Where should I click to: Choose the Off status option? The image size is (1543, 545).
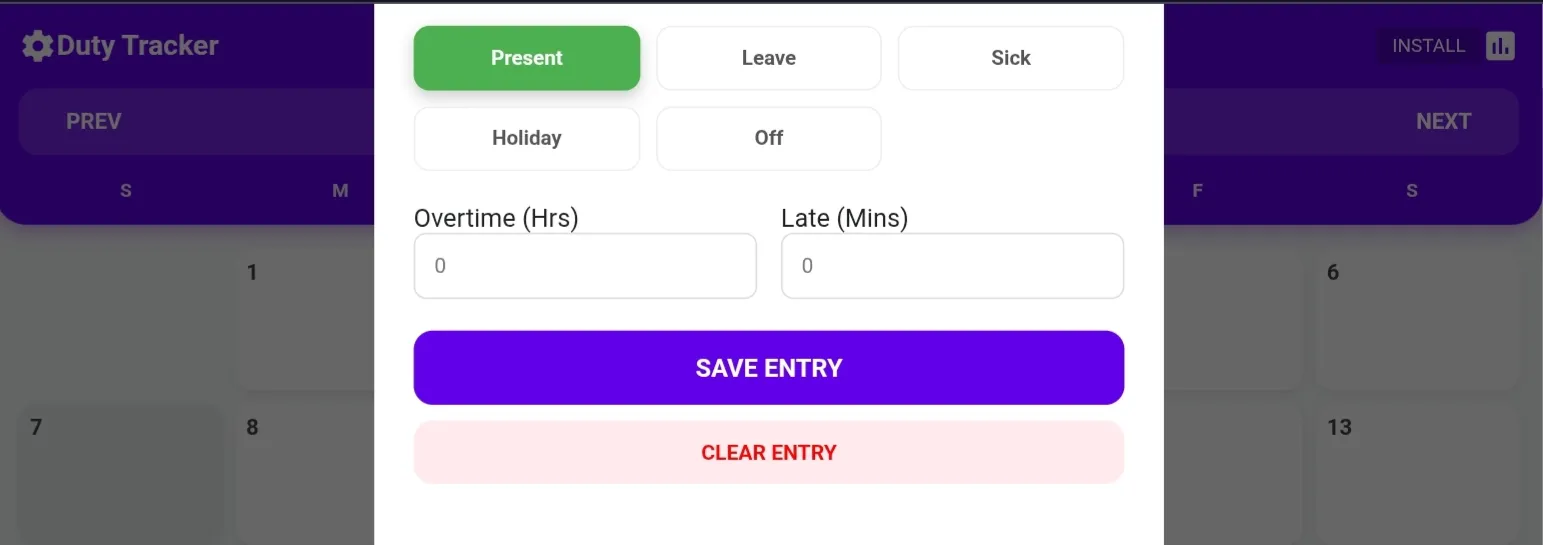coord(769,138)
